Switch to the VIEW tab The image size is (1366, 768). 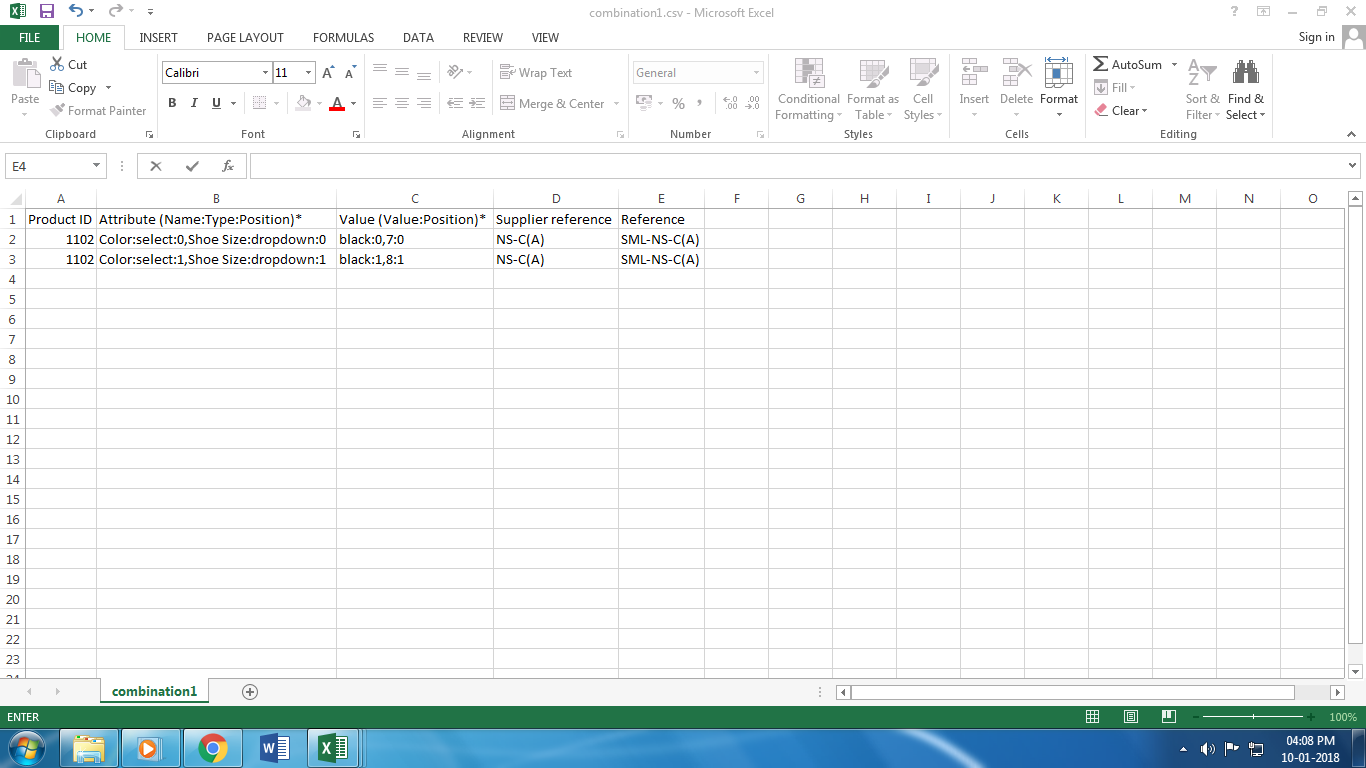545,38
